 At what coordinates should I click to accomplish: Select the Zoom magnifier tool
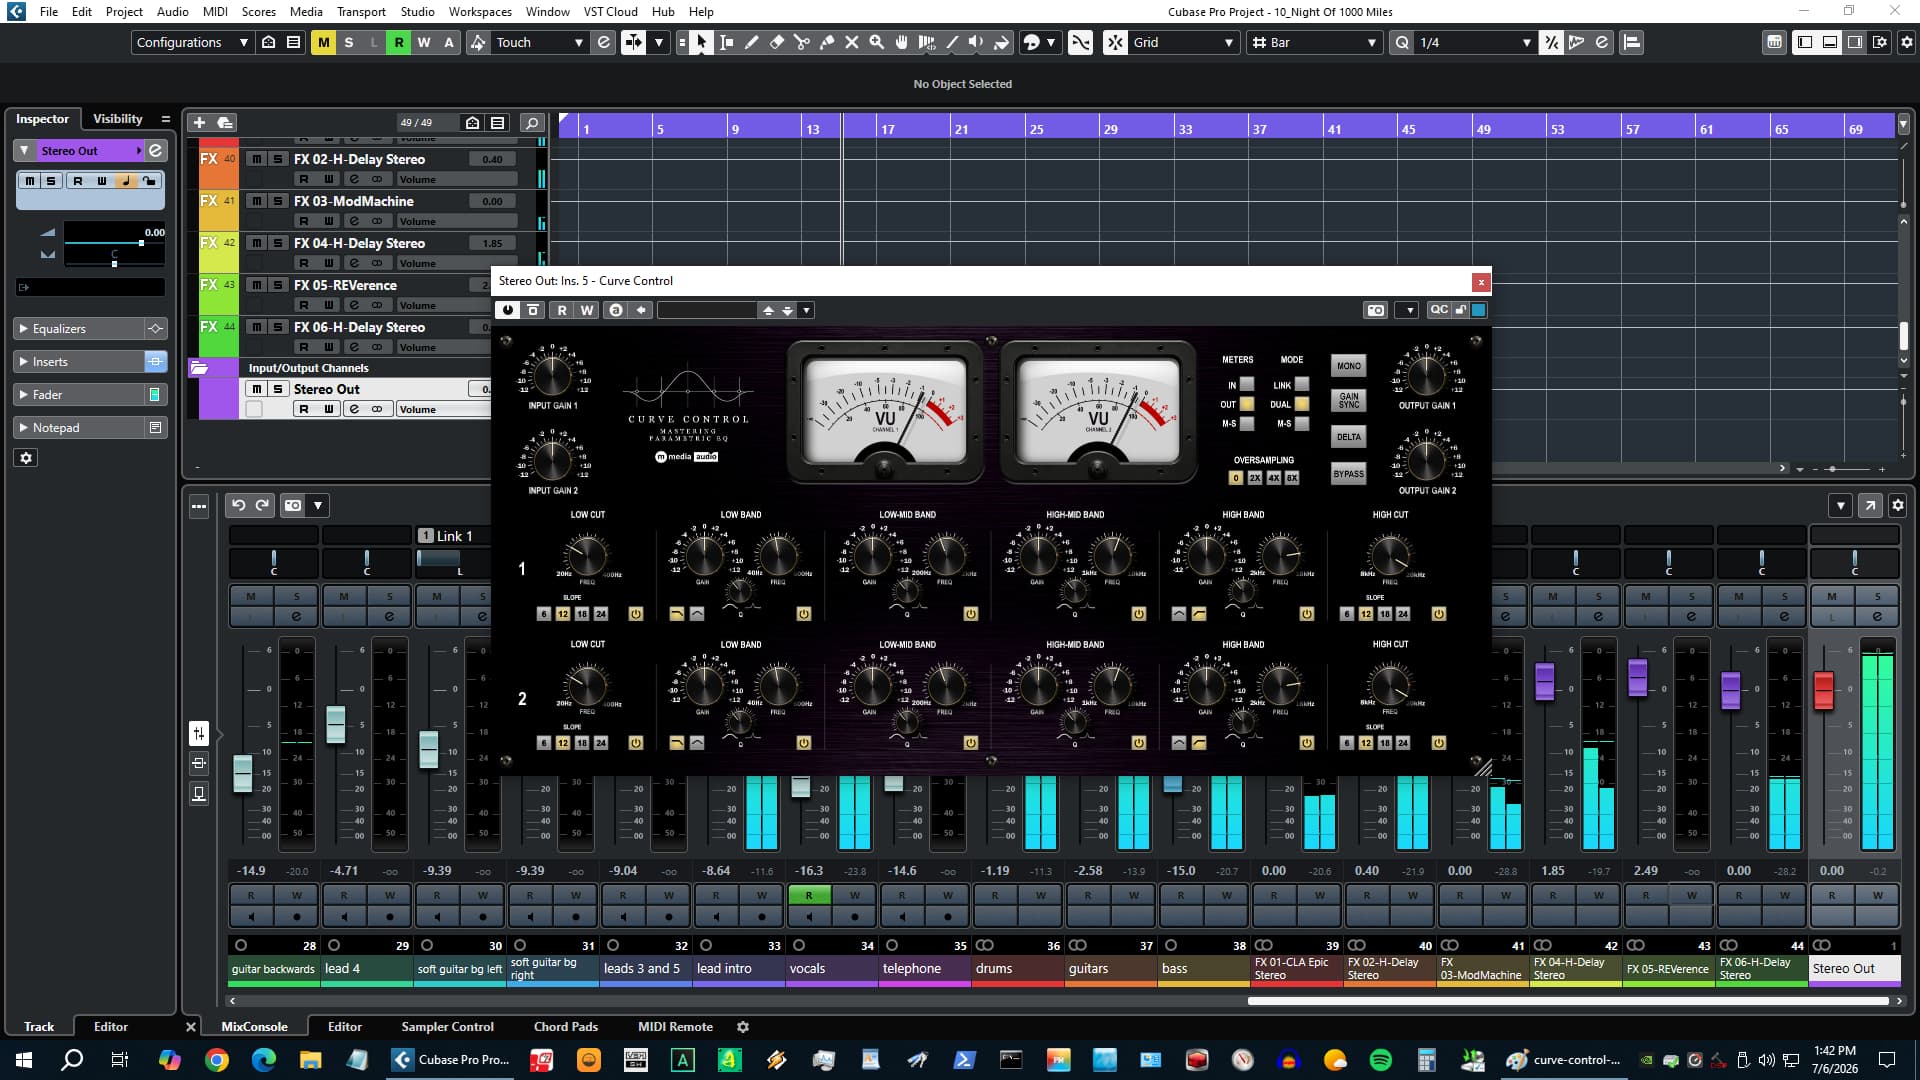(877, 42)
